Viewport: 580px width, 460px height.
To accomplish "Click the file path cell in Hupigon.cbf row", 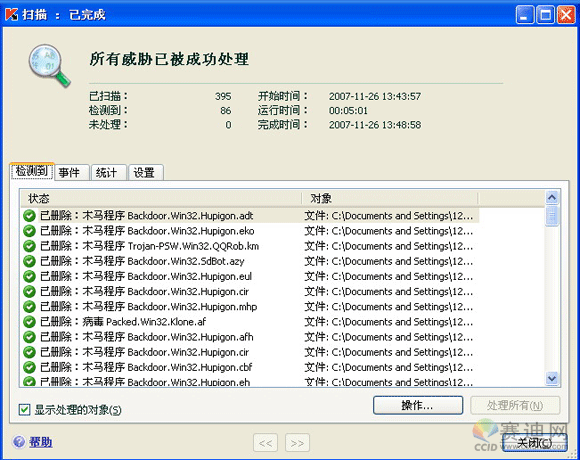I will click(389, 367).
